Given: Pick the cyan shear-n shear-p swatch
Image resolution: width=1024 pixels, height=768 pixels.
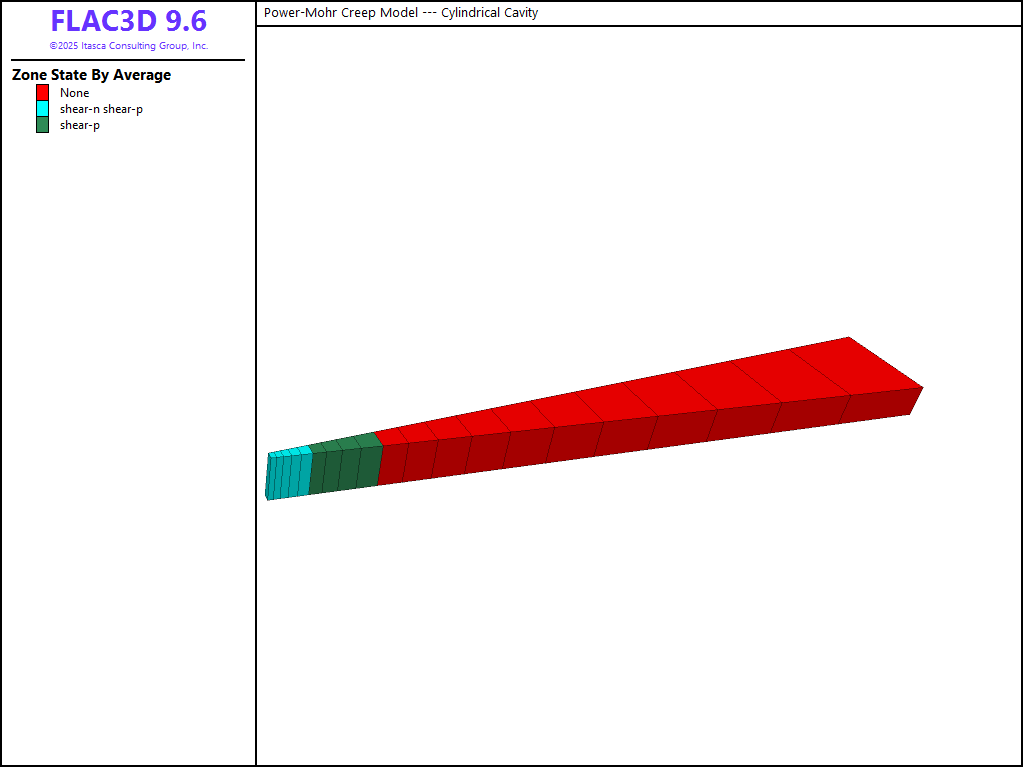Looking at the screenshot, I should click(42, 109).
